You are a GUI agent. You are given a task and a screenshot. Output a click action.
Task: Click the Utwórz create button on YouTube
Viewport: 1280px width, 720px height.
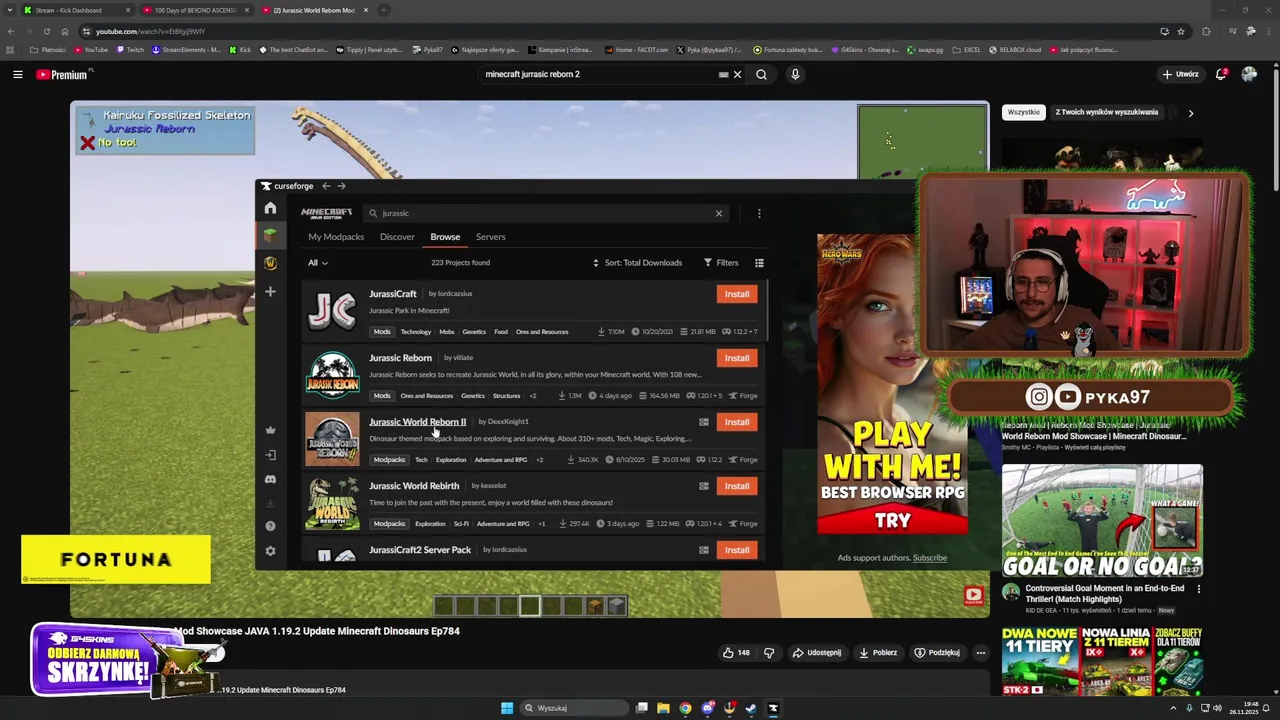[x=1180, y=74]
